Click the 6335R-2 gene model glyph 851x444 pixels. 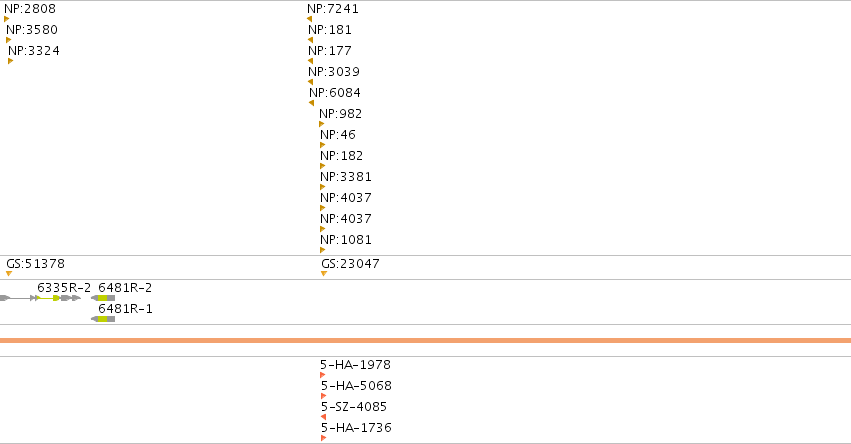pyautogui.click(x=41, y=298)
